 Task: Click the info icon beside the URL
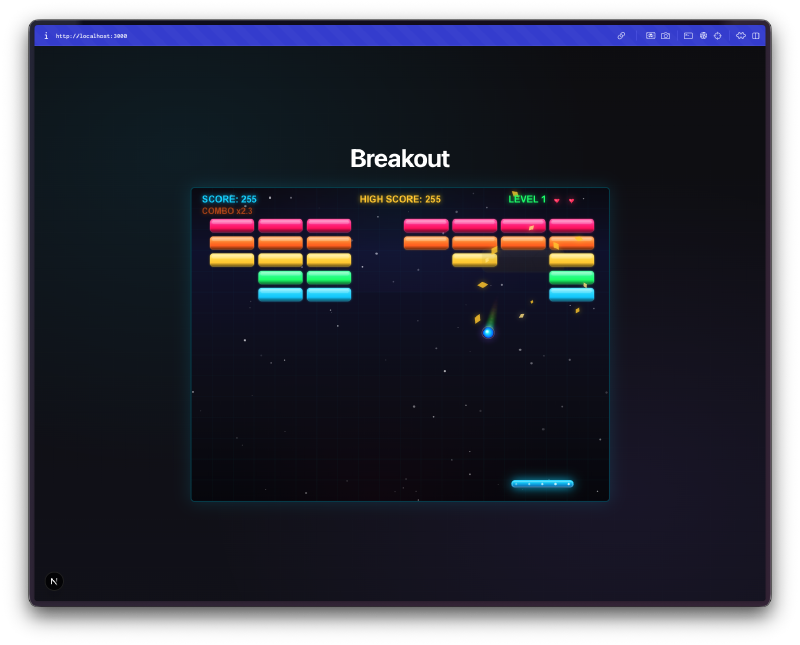(x=46, y=36)
